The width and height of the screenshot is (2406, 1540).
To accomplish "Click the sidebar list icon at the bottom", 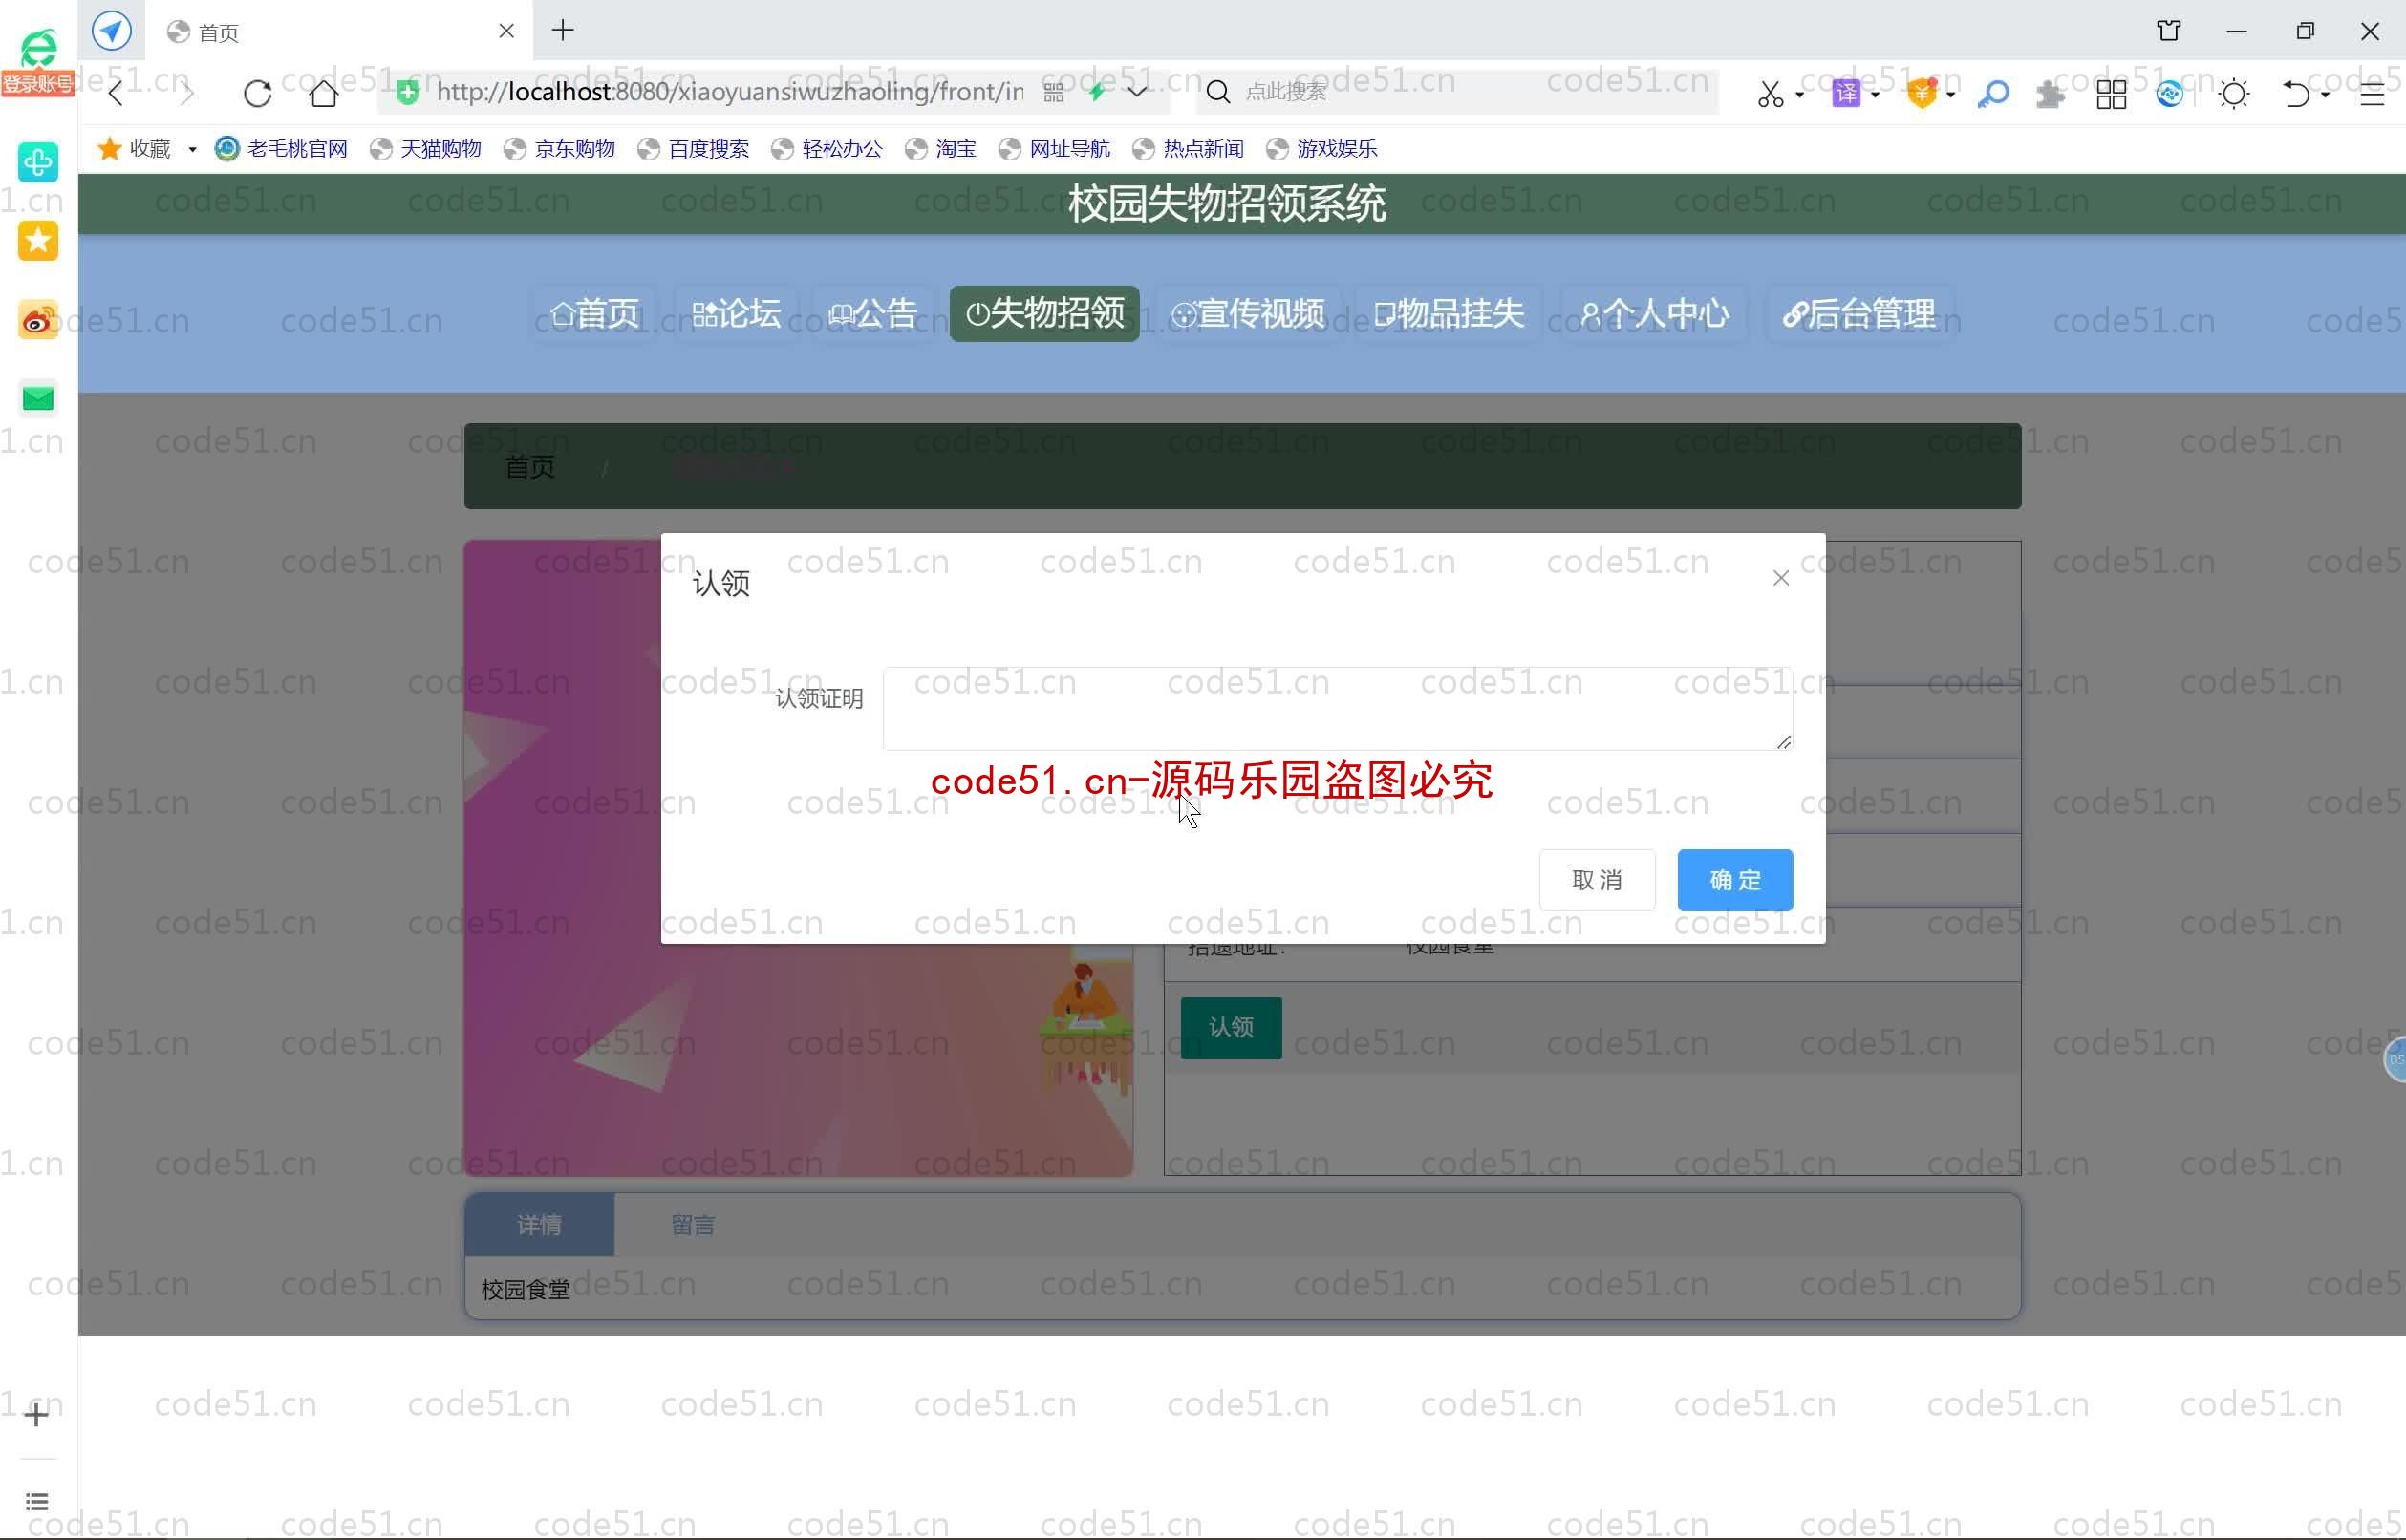I will [37, 1501].
